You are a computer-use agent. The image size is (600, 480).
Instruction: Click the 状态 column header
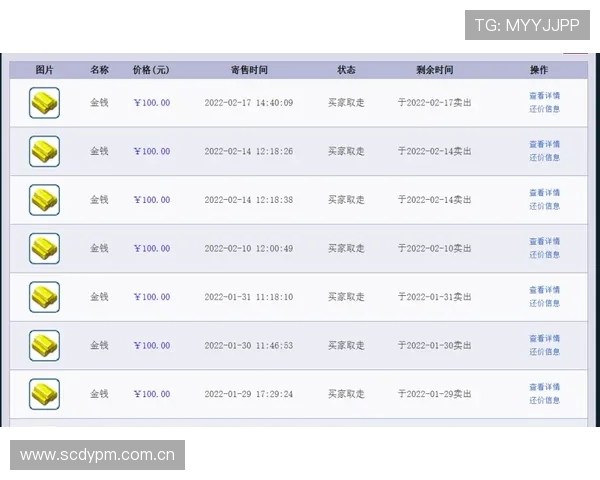coord(346,70)
